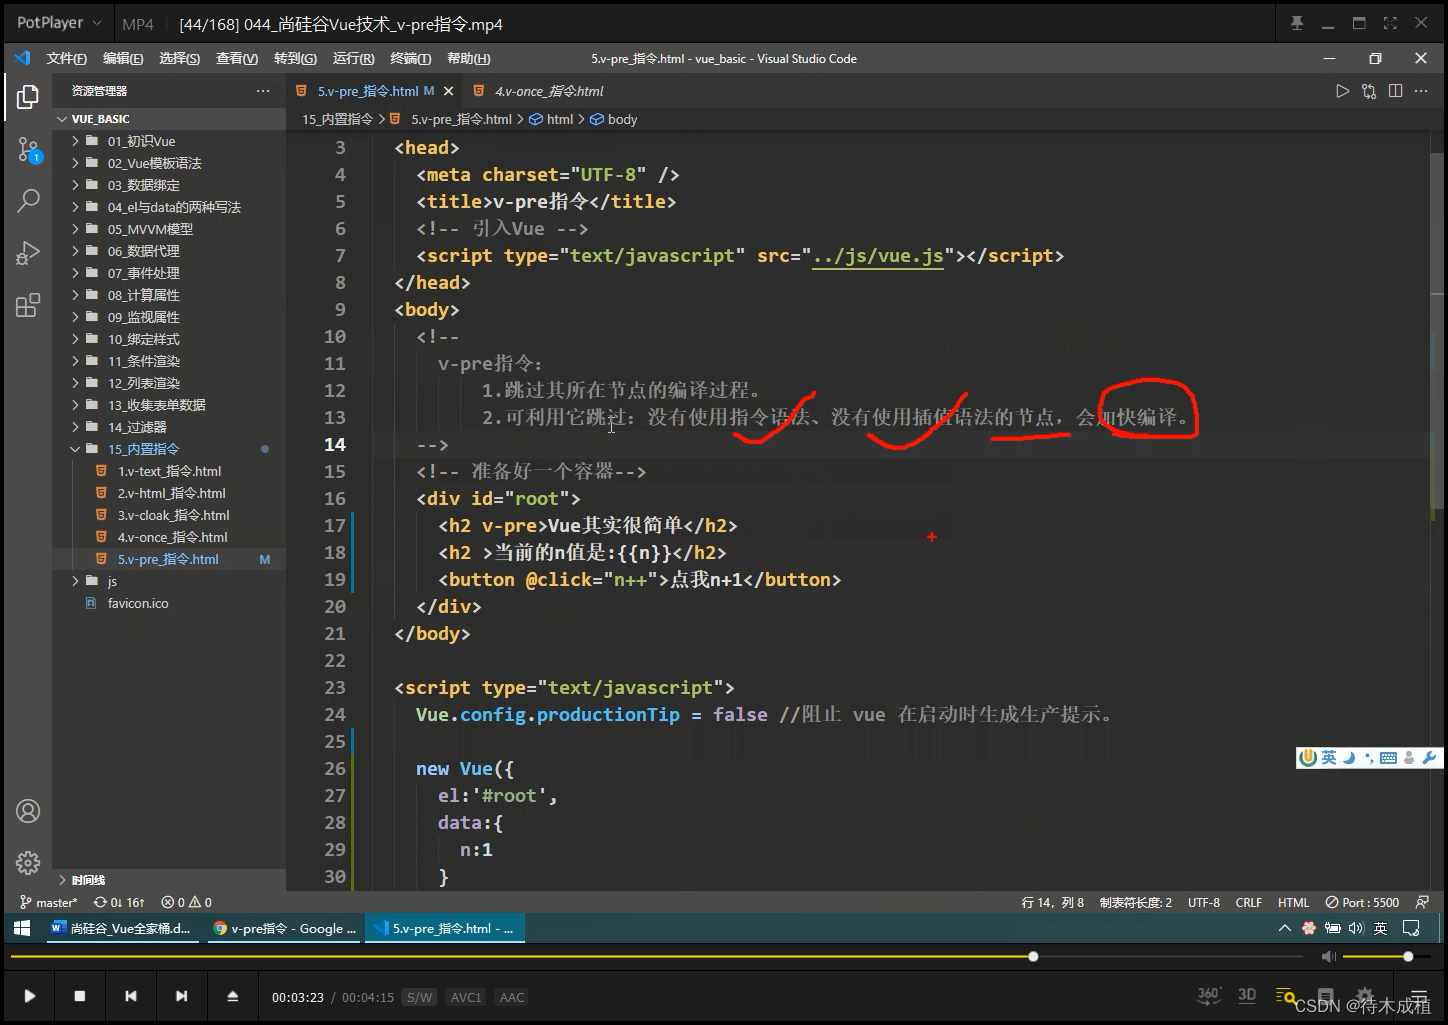This screenshot has width=1448, height=1025.
Task: Skip to next file in PotPlayer
Action: pos(181,996)
